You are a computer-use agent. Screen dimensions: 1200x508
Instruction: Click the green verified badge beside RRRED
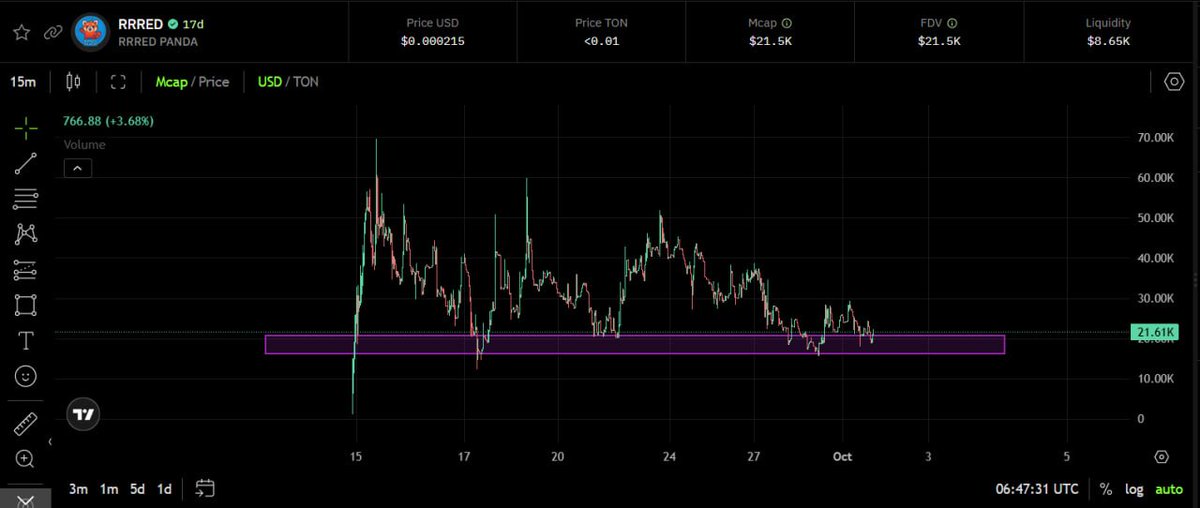[173, 23]
